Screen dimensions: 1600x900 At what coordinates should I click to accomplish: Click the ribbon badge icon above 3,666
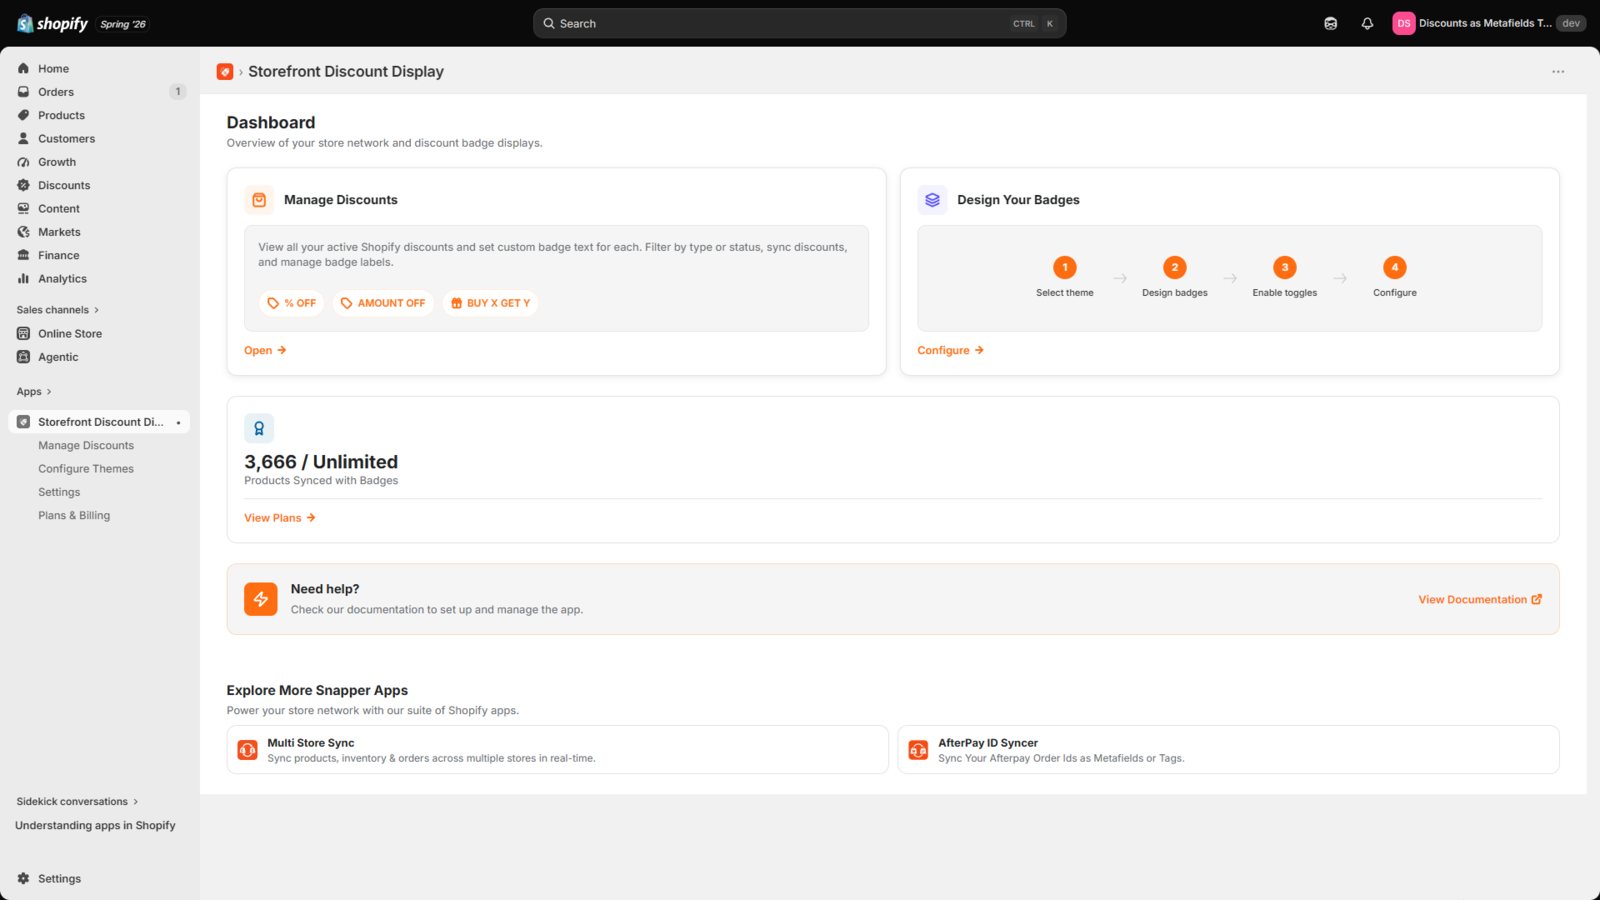pyautogui.click(x=259, y=428)
